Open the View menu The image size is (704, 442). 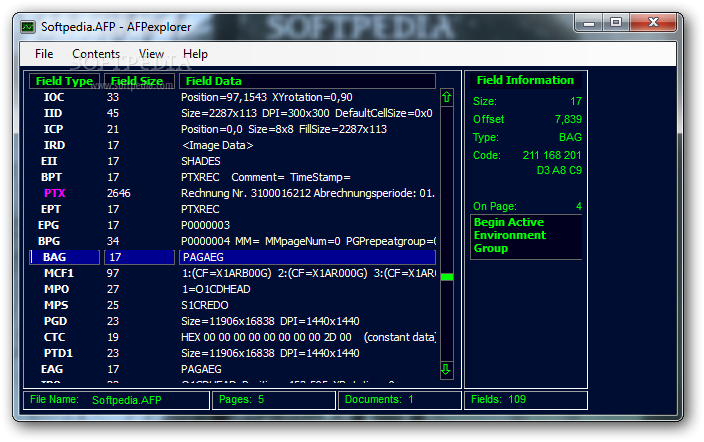(151, 54)
